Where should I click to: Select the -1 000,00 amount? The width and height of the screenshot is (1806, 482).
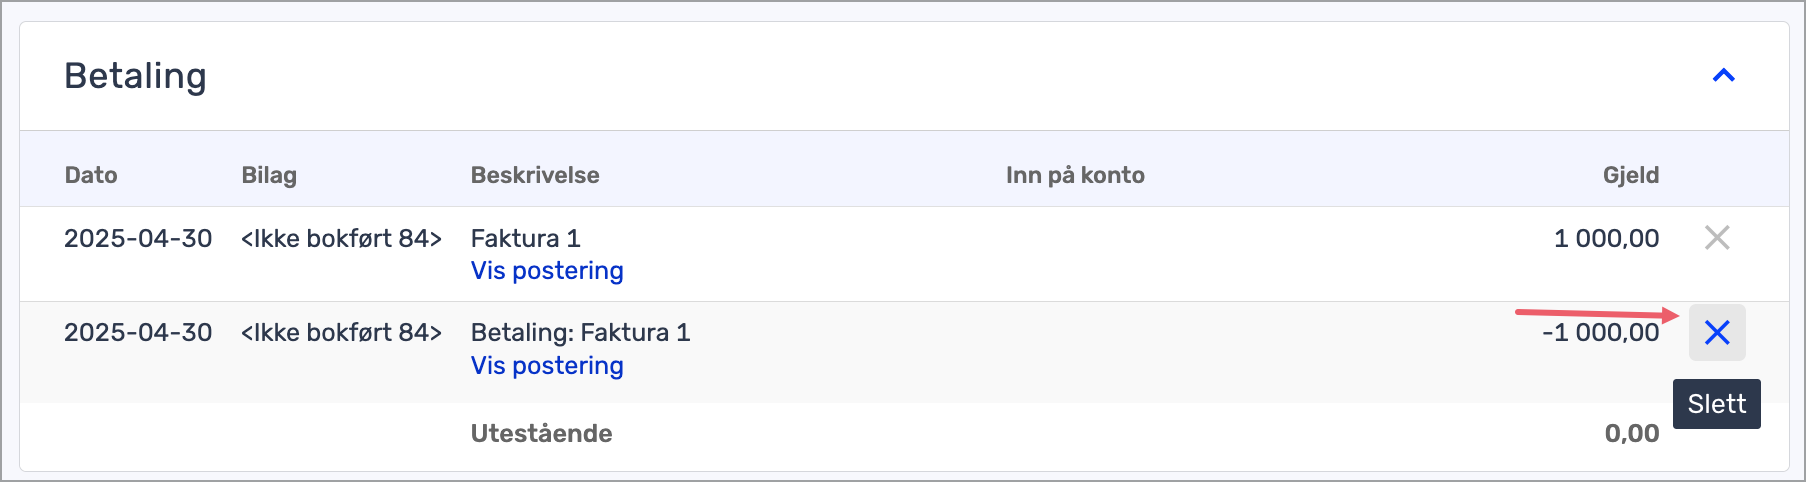[1600, 332]
